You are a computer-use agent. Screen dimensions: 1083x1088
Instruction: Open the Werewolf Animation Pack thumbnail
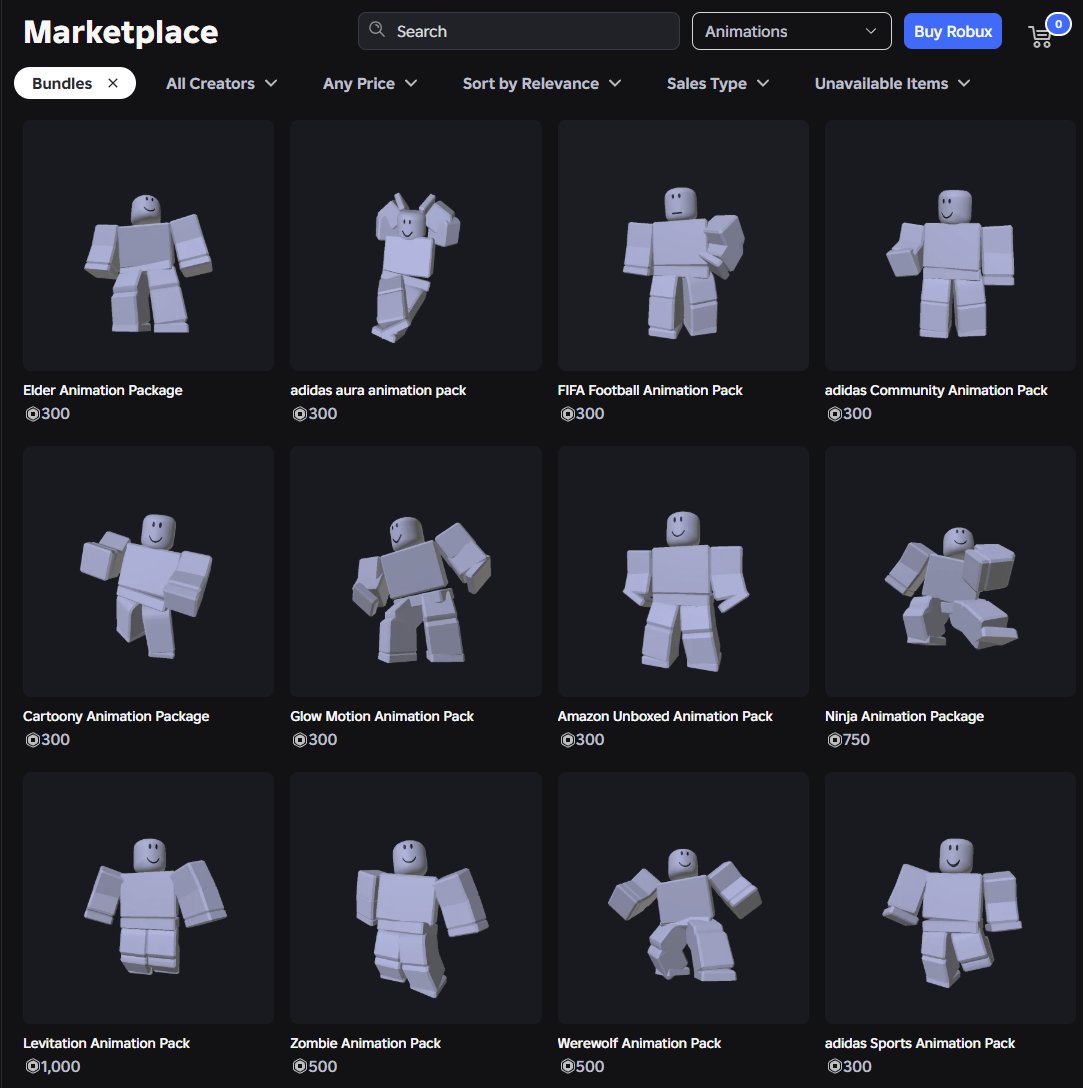(x=683, y=898)
